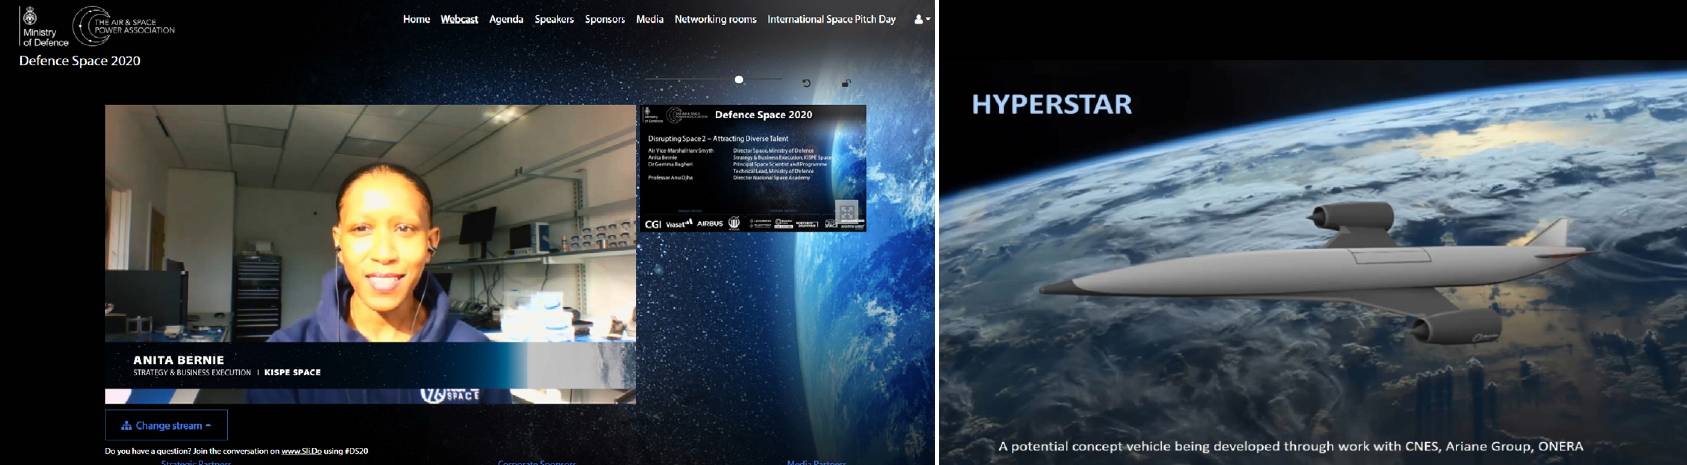Screen dimensions: 1687x465
Task: Adjust the layout size slider handle
Action: click(739, 79)
